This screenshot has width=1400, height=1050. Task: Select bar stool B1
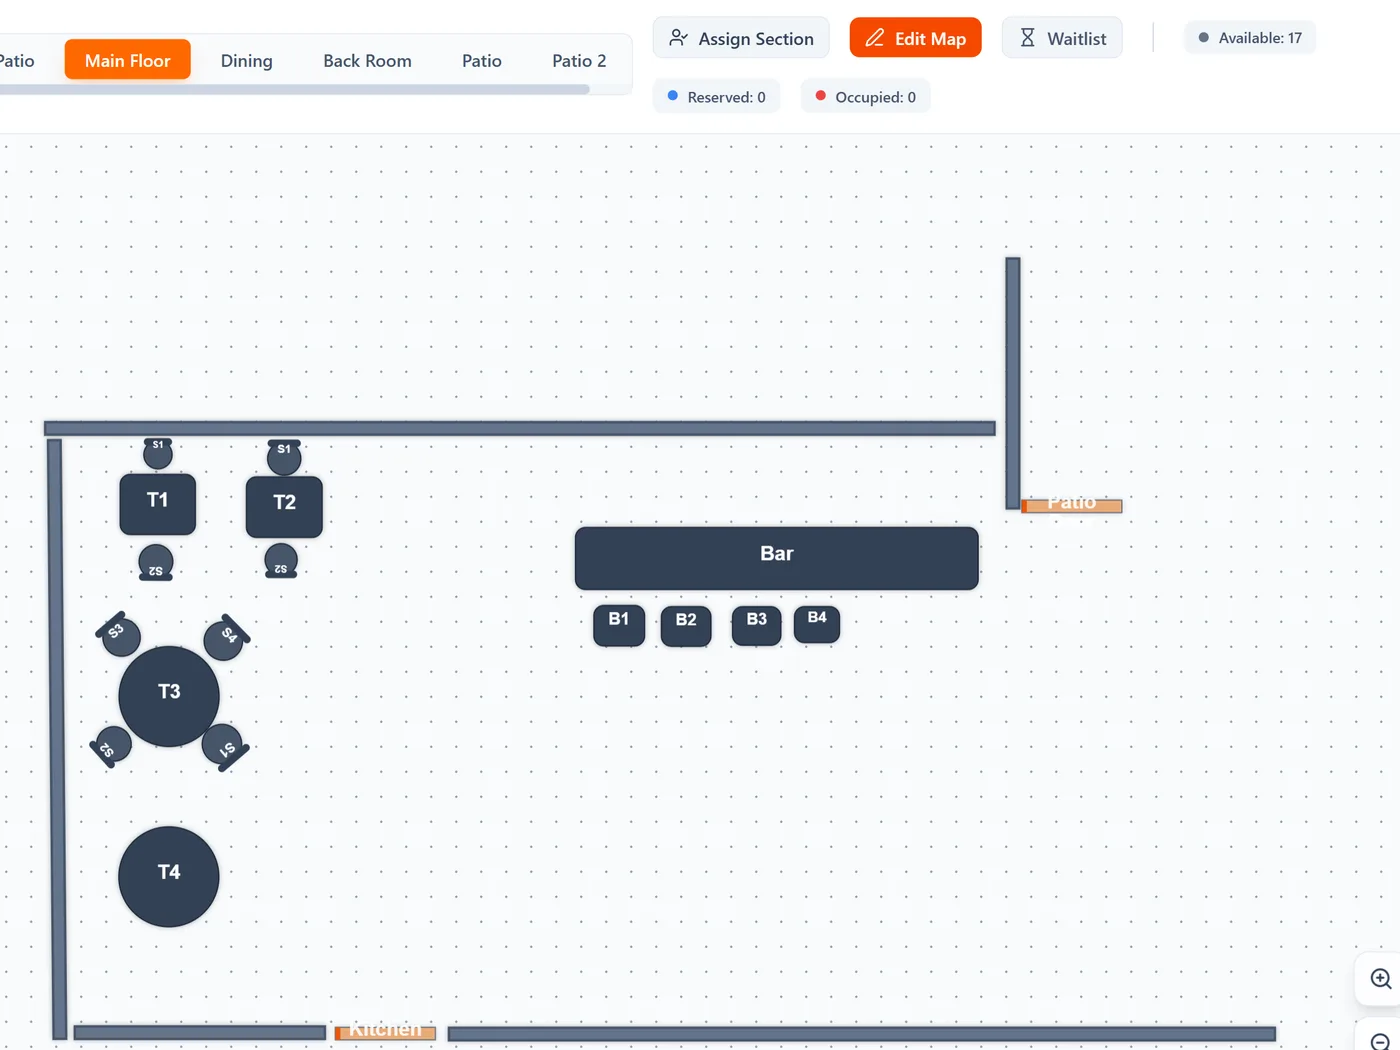(619, 625)
